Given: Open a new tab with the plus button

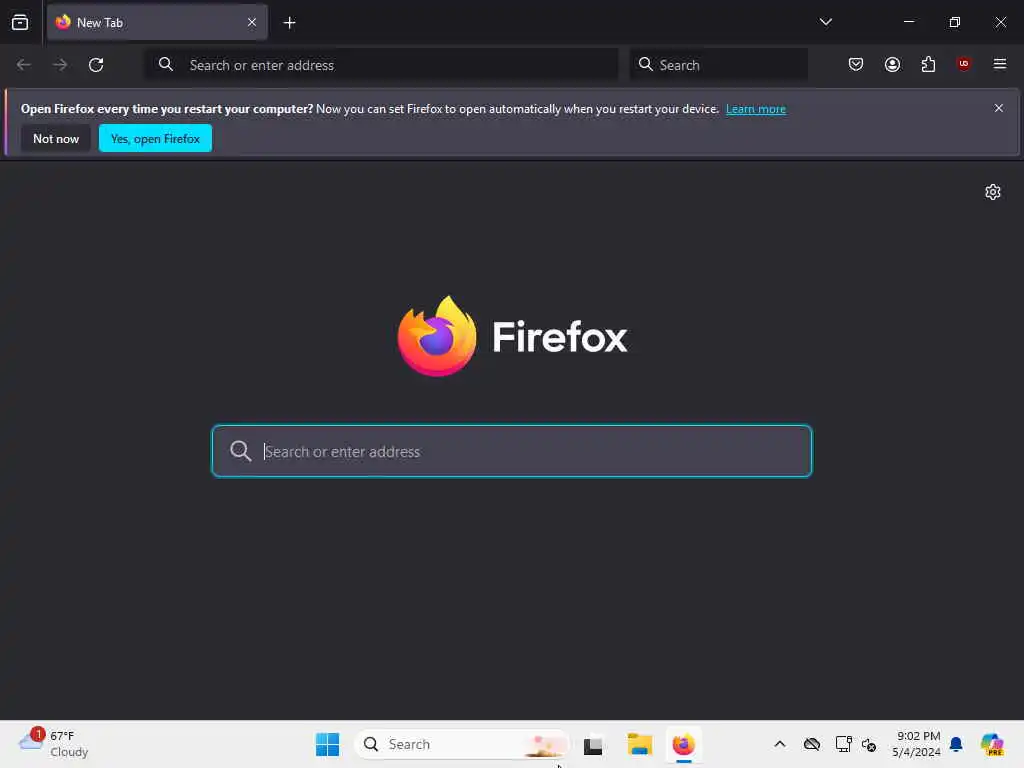Looking at the screenshot, I should (289, 23).
